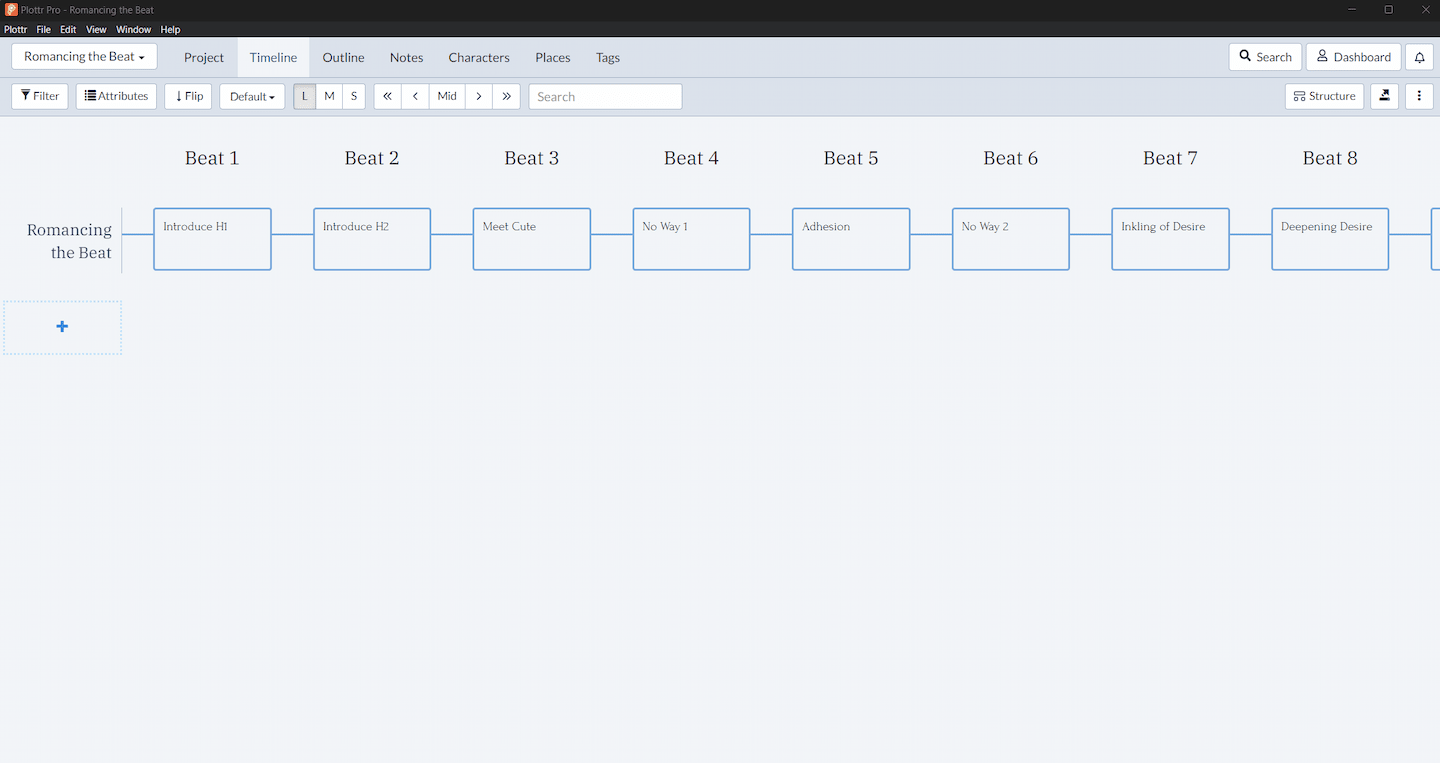This screenshot has width=1440, height=763.
Task: Jump to timeline end double-right arrow
Action: (x=507, y=96)
